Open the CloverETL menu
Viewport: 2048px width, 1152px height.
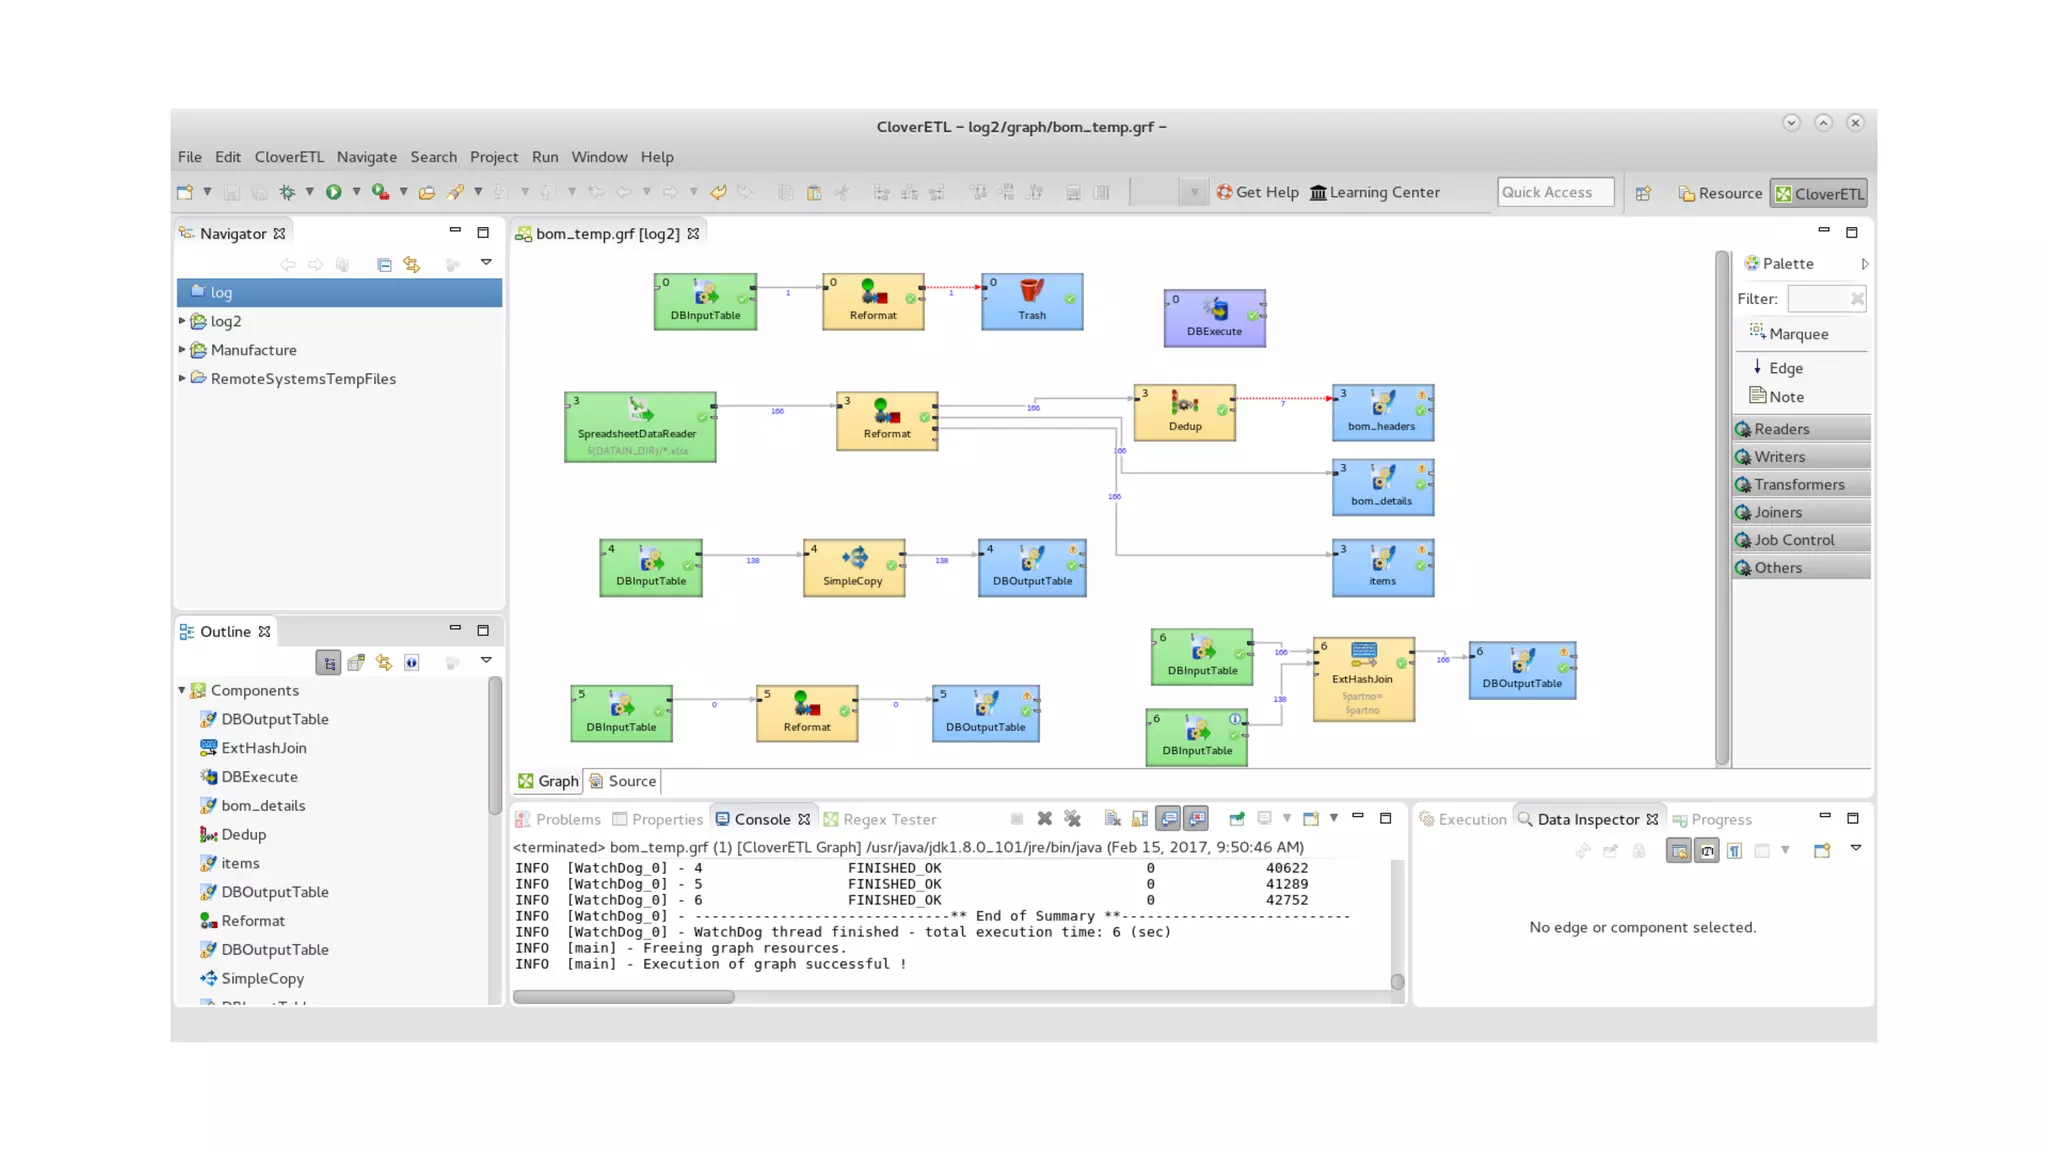coord(289,157)
